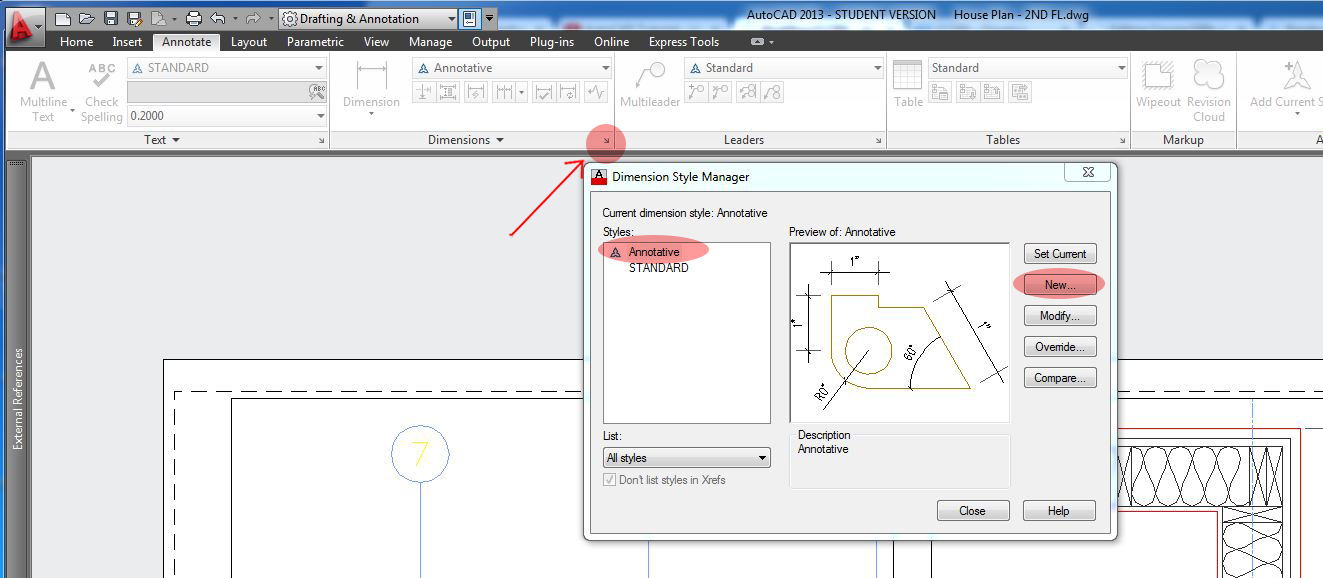This screenshot has width=1323, height=578.
Task: Click the Set Current button
Action: click(x=1060, y=254)
